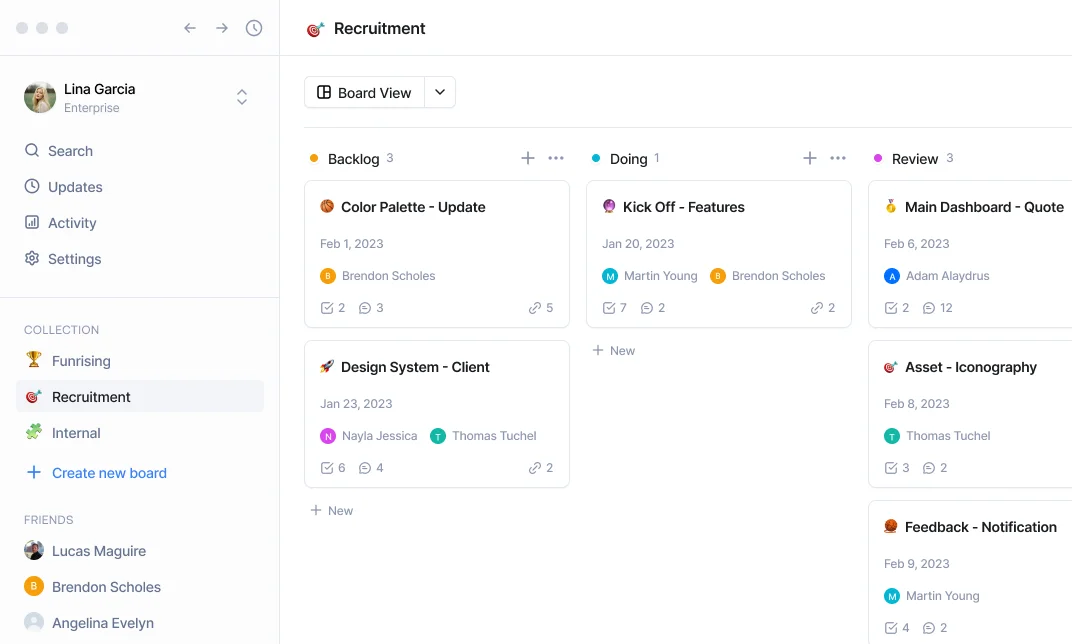Click Create new board
The height and width of the screenshot is (644, 1072).
(x=108, y=473)
